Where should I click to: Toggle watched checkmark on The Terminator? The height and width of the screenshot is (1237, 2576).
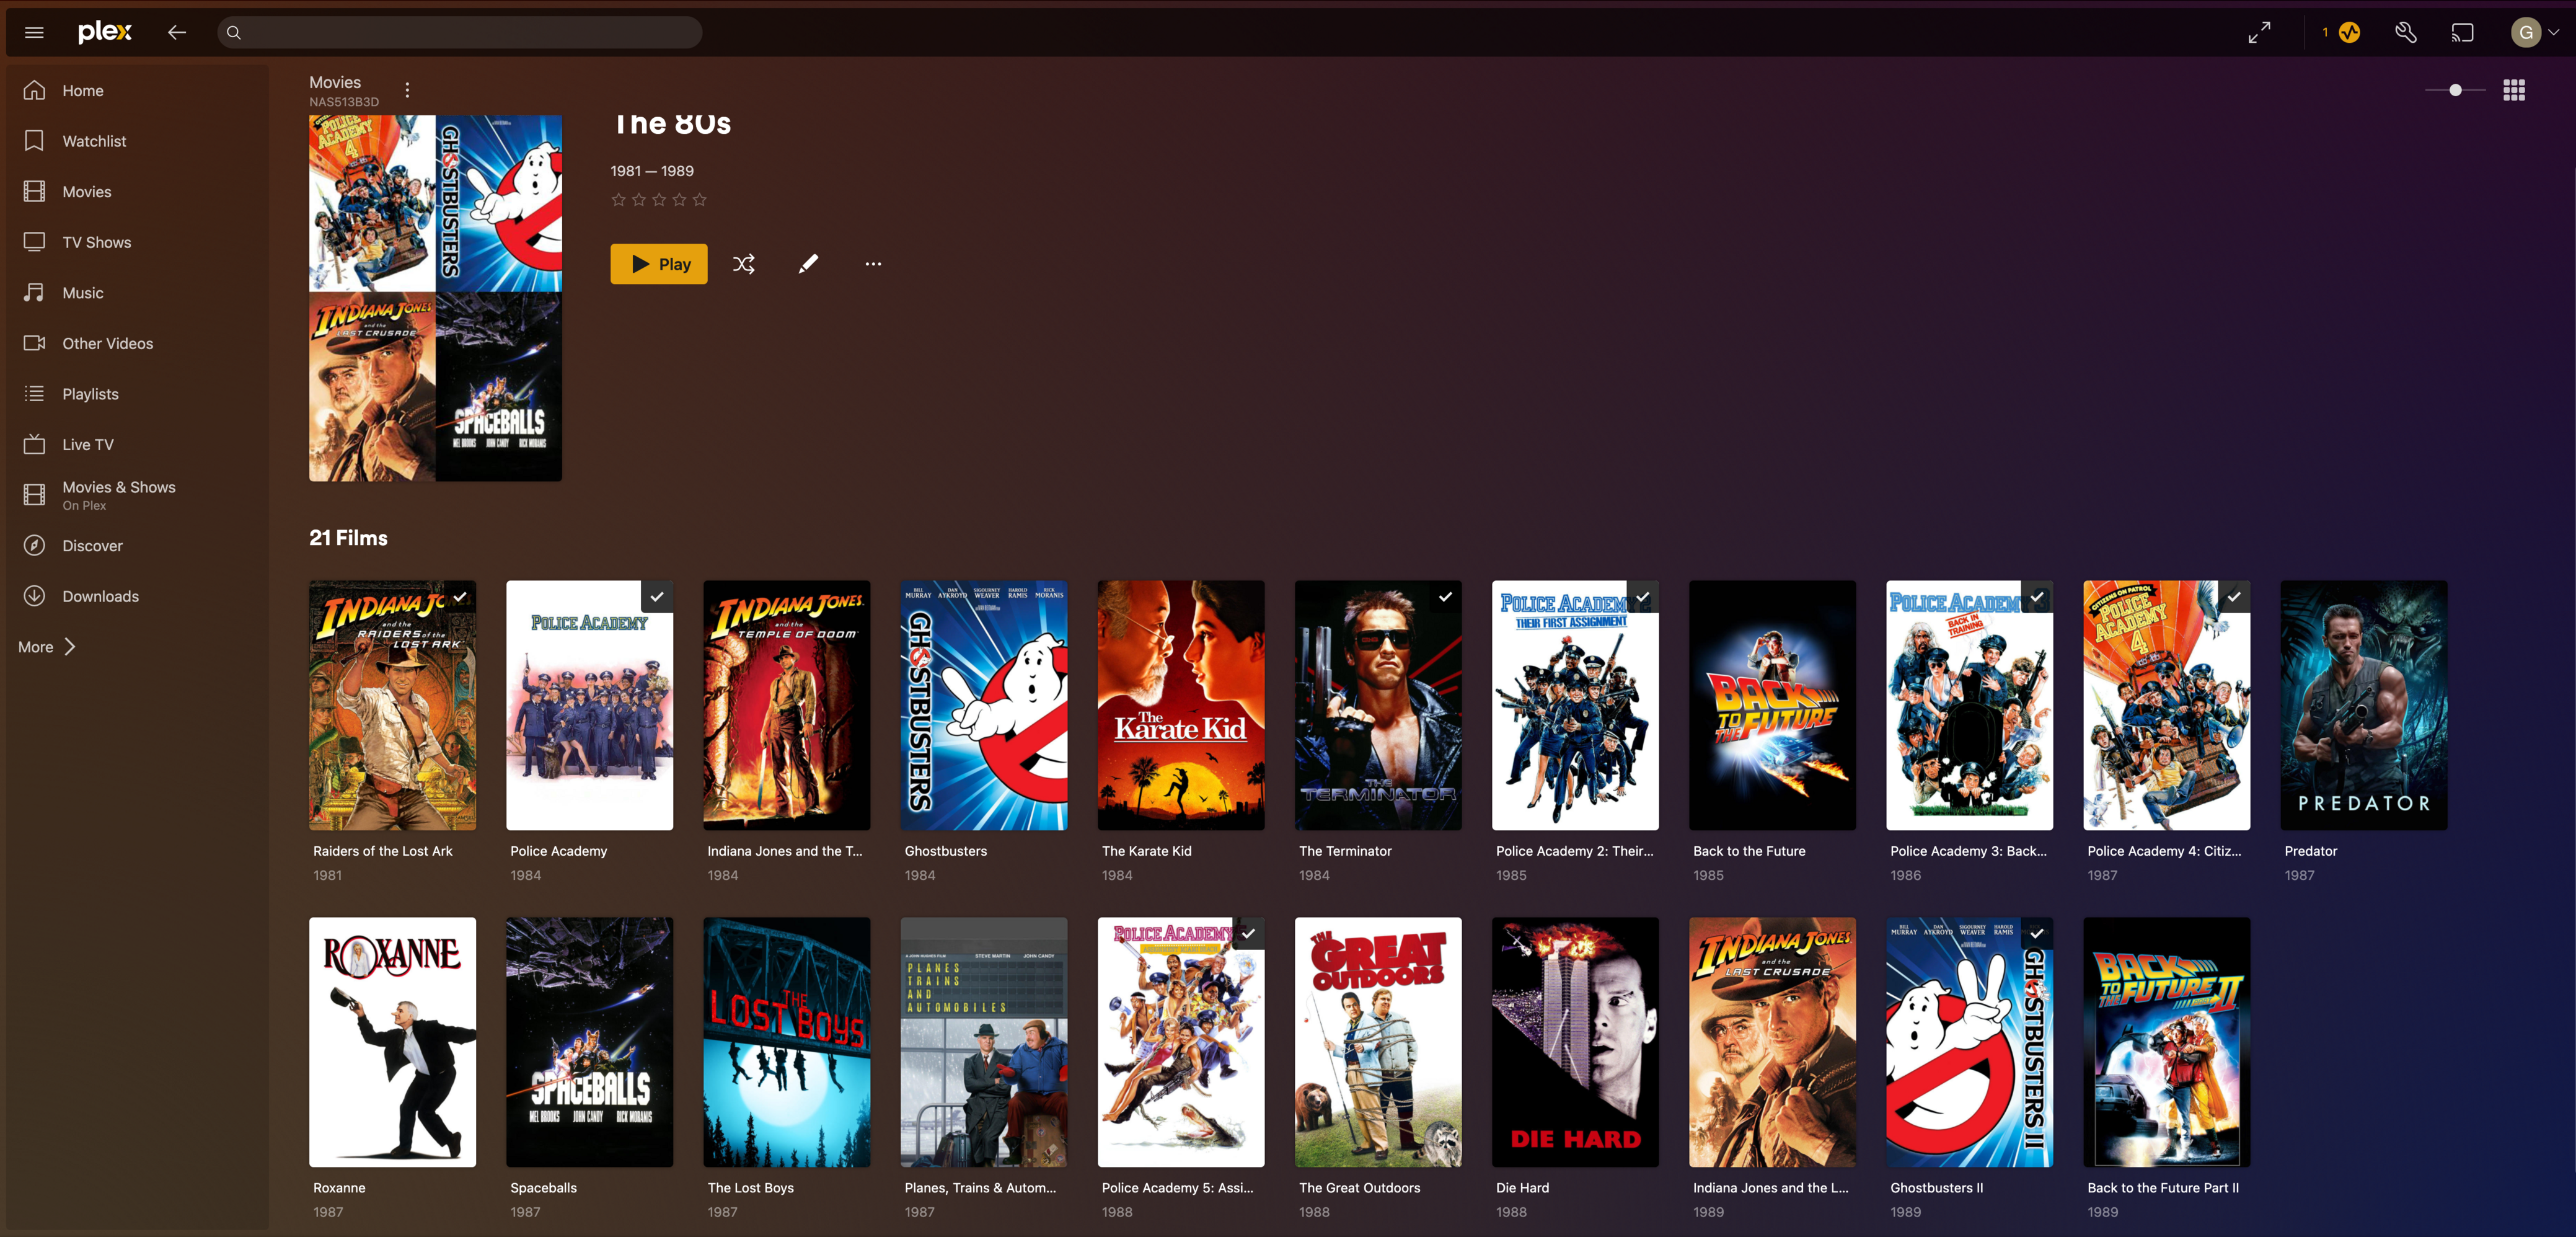pyautogui.click(x=1445, y=597)
